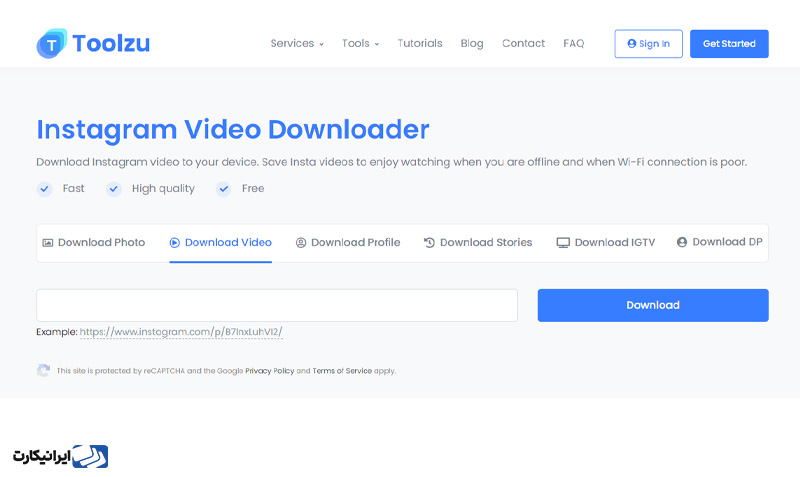800x477 pixels.
Task: Click the Toolzu brand name text
Action: (x=111, y=43)
